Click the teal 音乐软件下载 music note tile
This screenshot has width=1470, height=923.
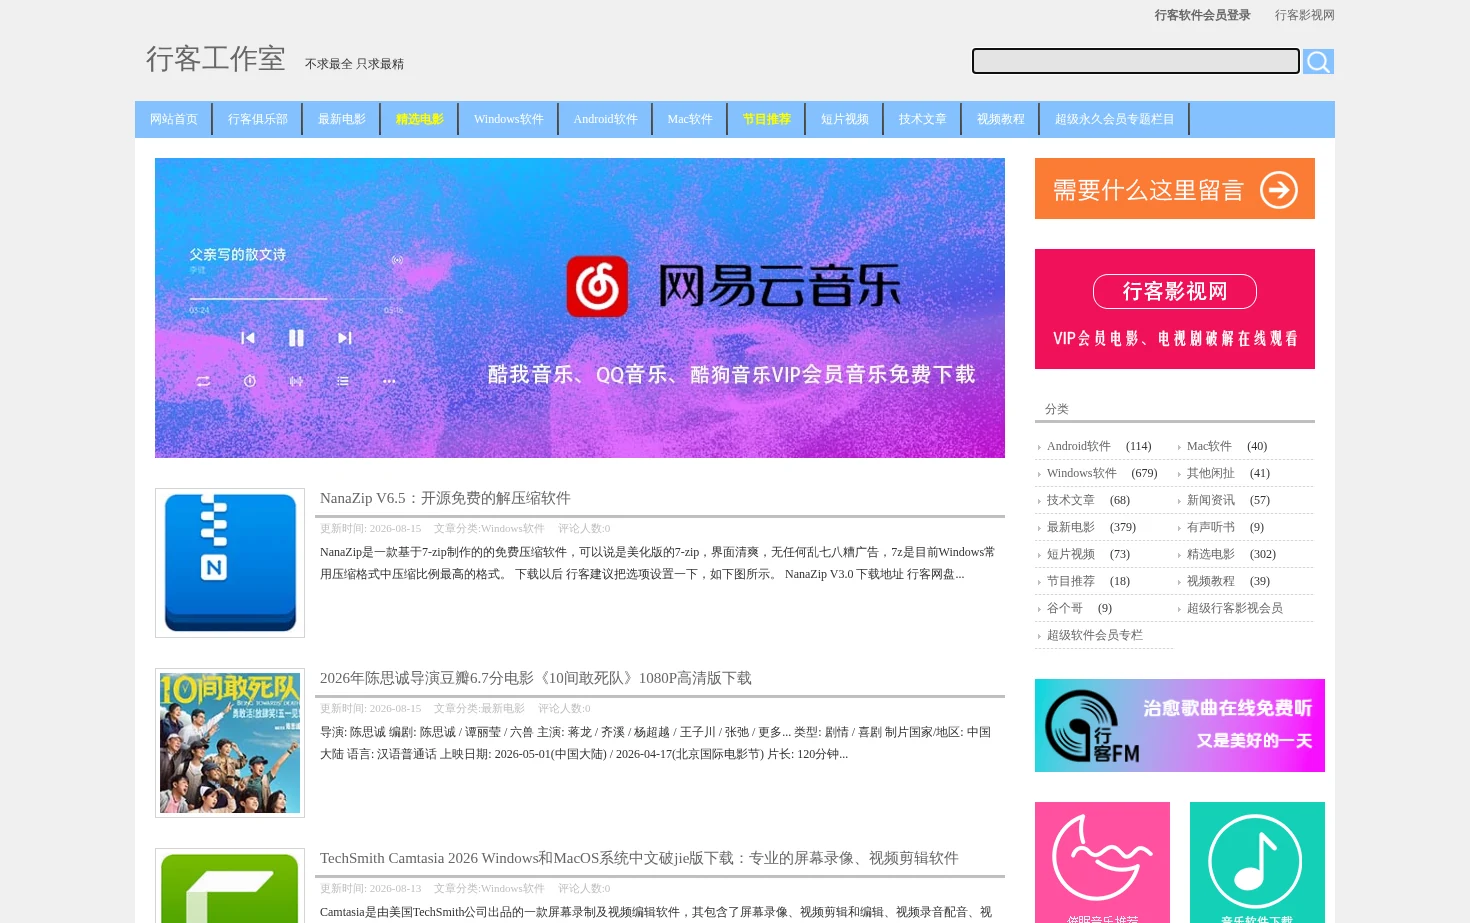click(x=1257, y=862)
